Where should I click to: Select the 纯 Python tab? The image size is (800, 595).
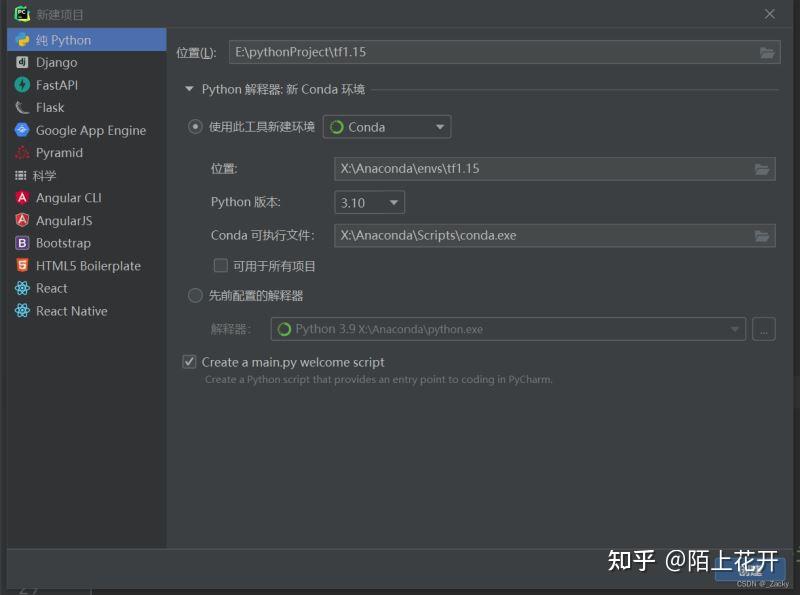pos(60,39)
